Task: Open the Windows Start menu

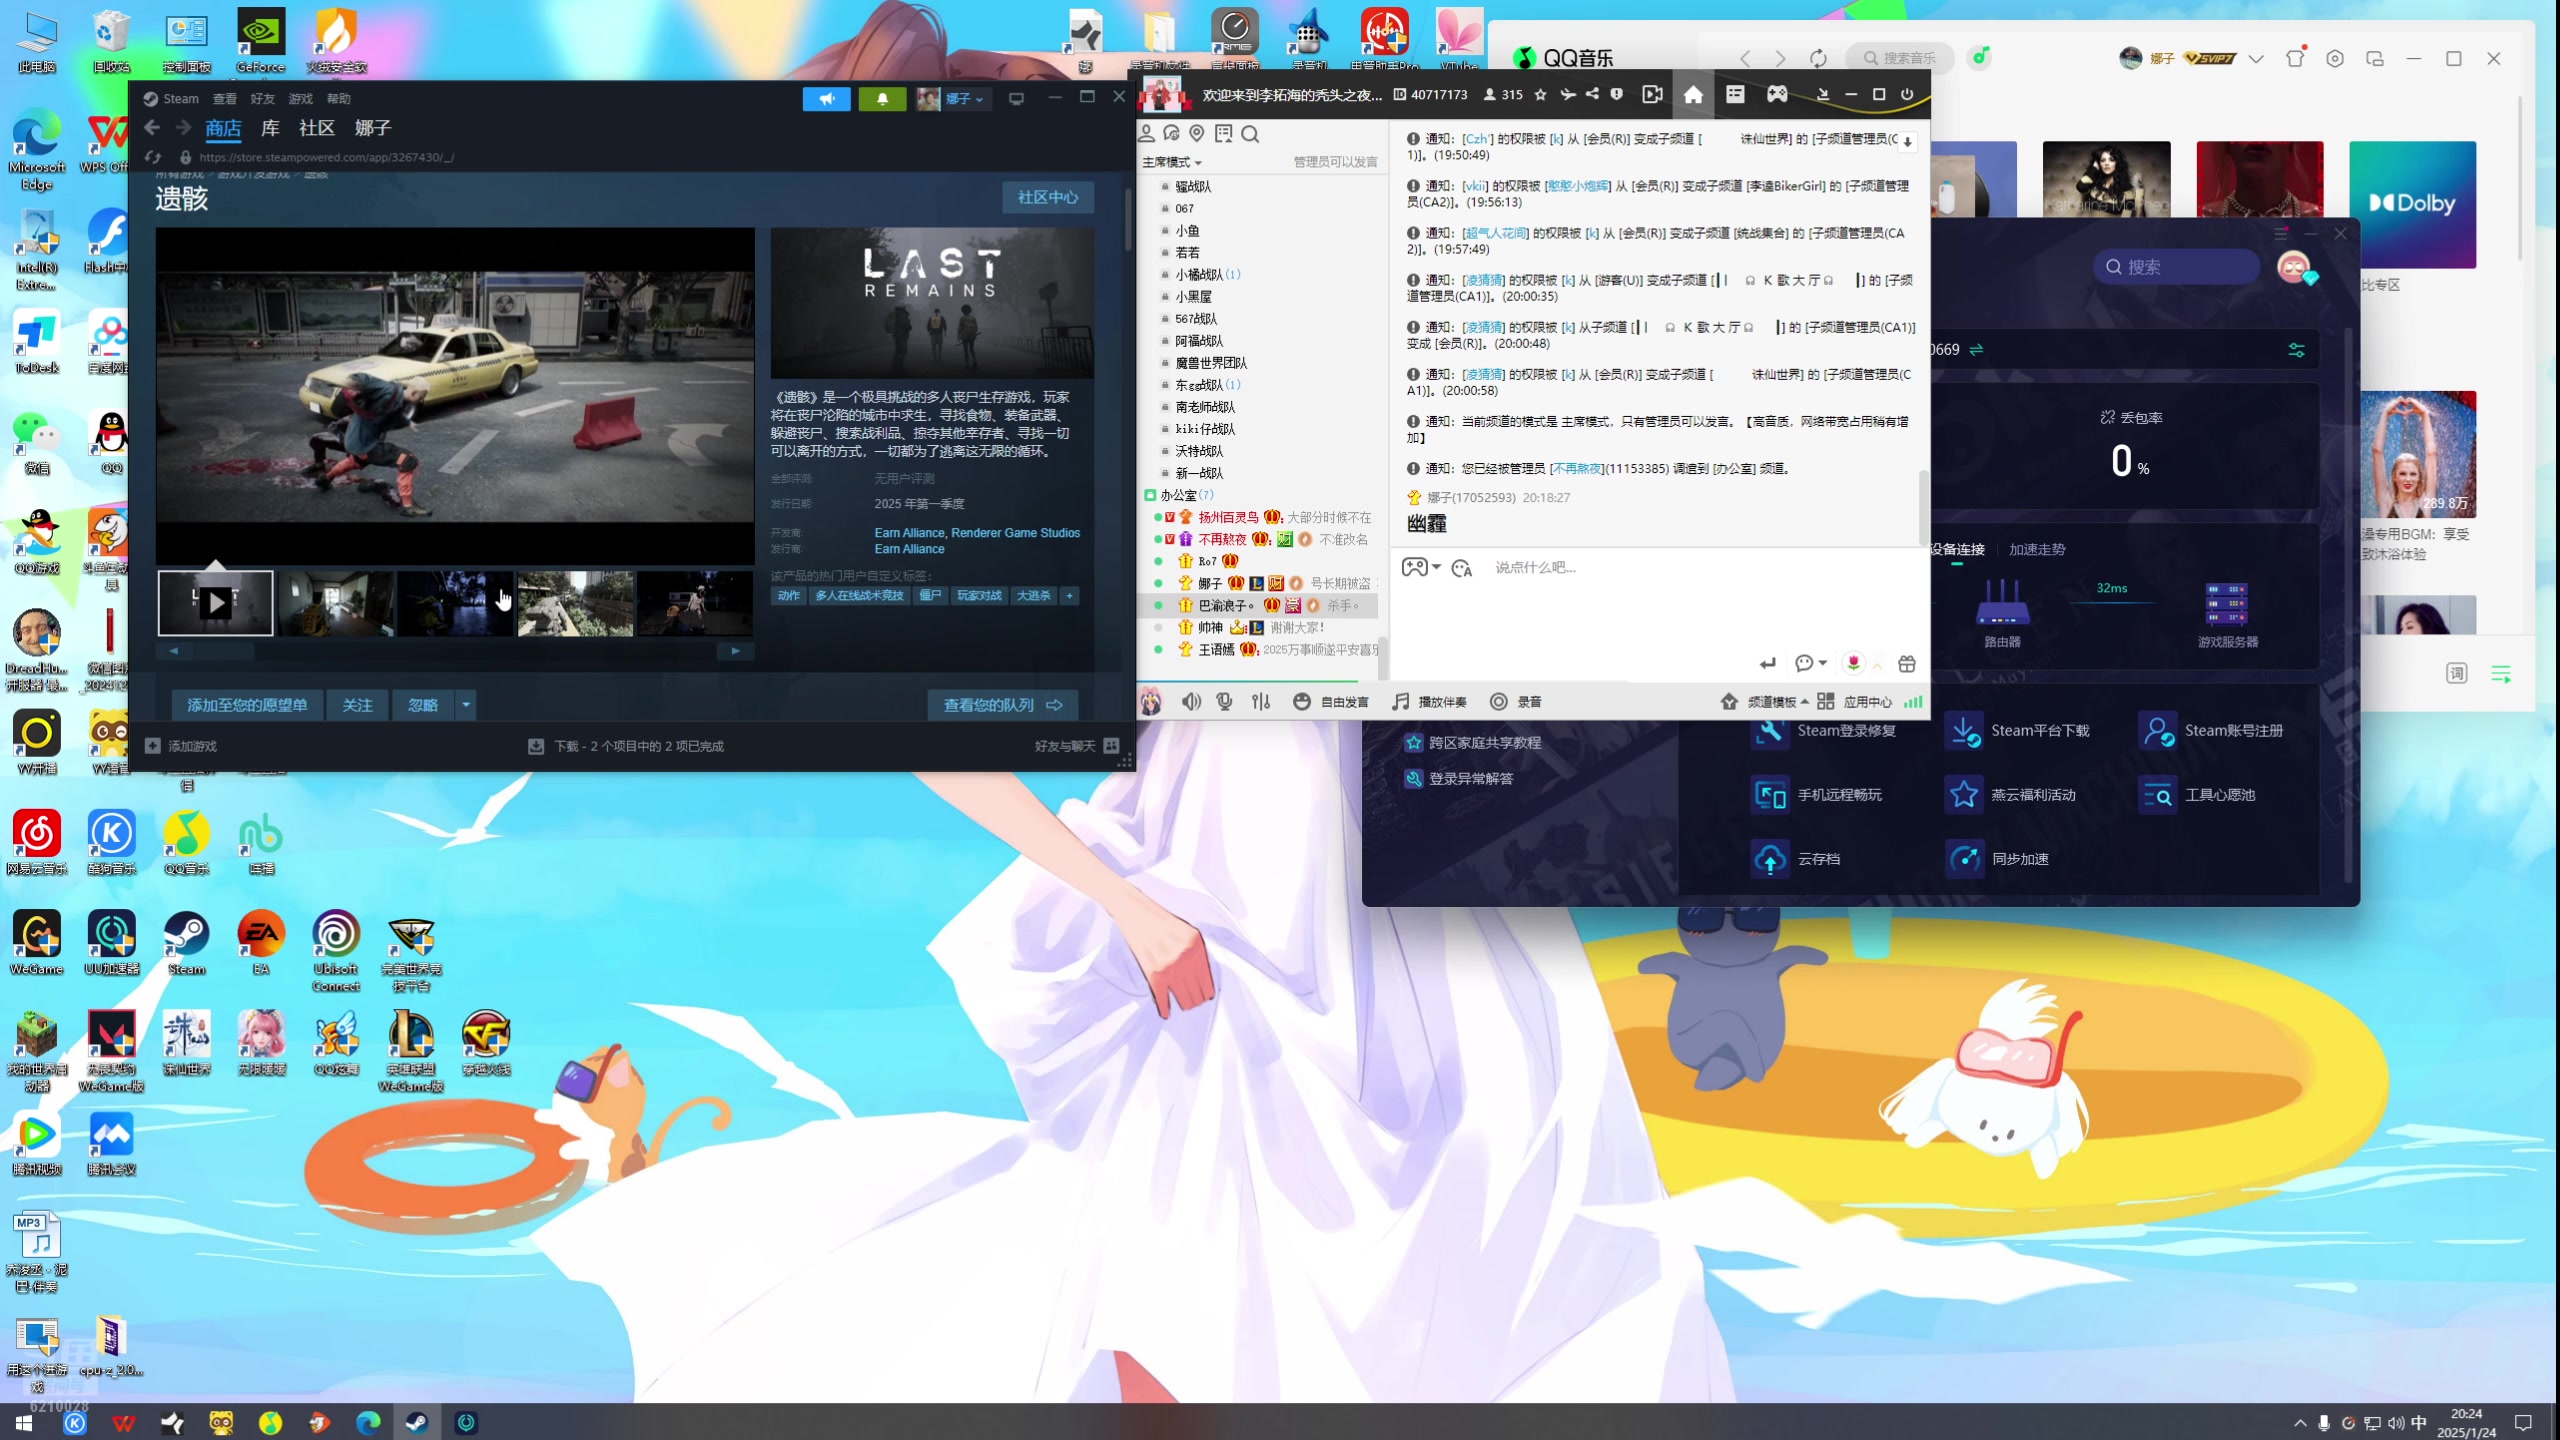Action: [x=24, y=1423]
